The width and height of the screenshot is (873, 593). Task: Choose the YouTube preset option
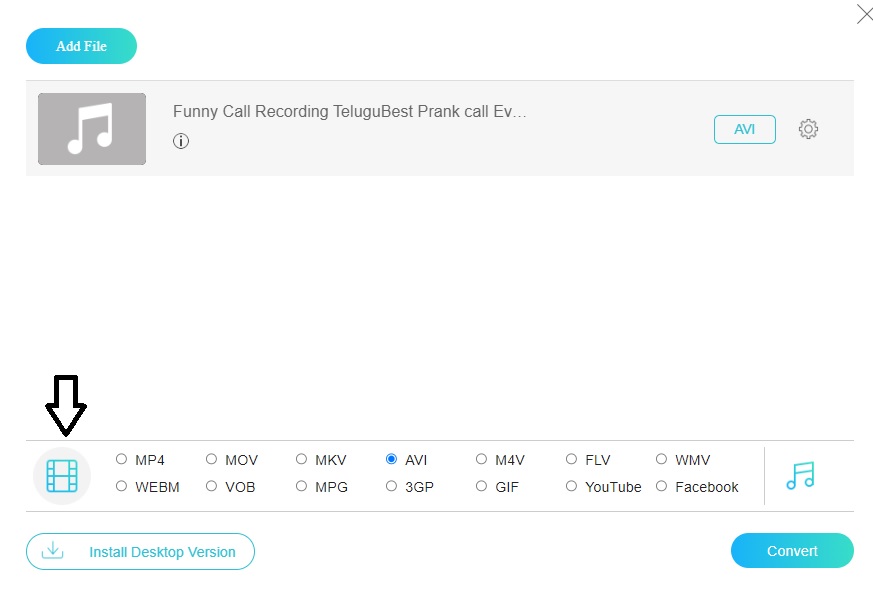tap(572, 487)
